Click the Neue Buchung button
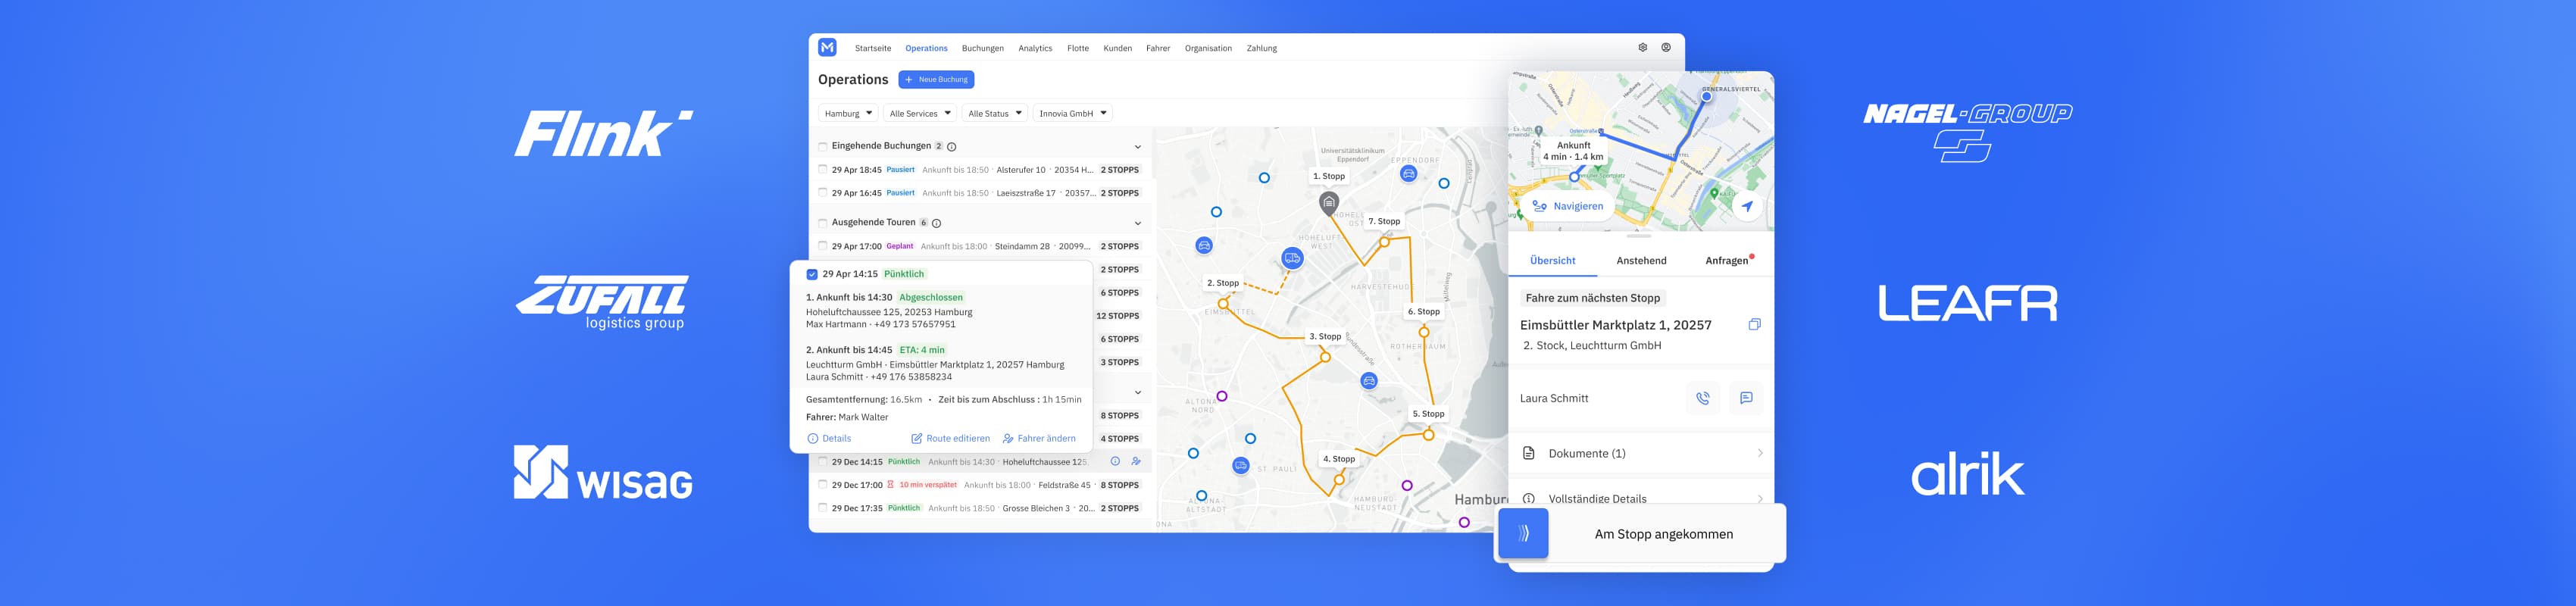 pos(936,79)
